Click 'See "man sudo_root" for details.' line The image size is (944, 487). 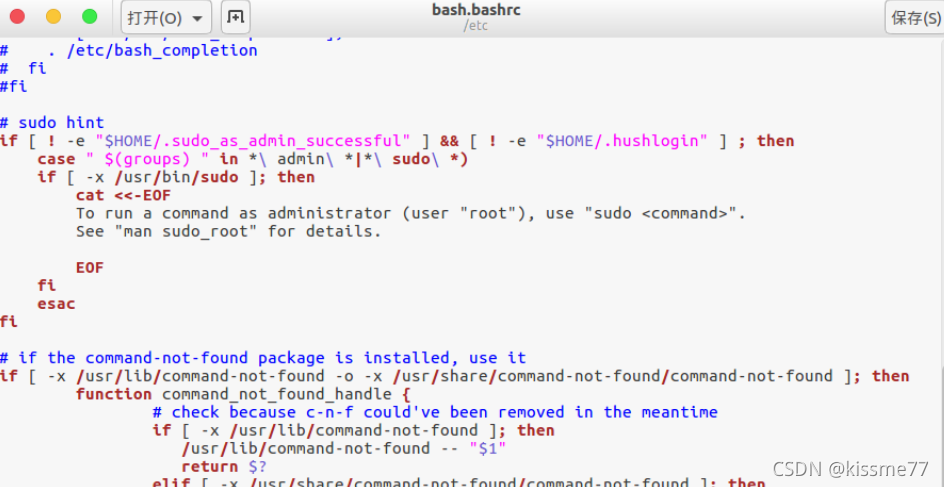229,231
